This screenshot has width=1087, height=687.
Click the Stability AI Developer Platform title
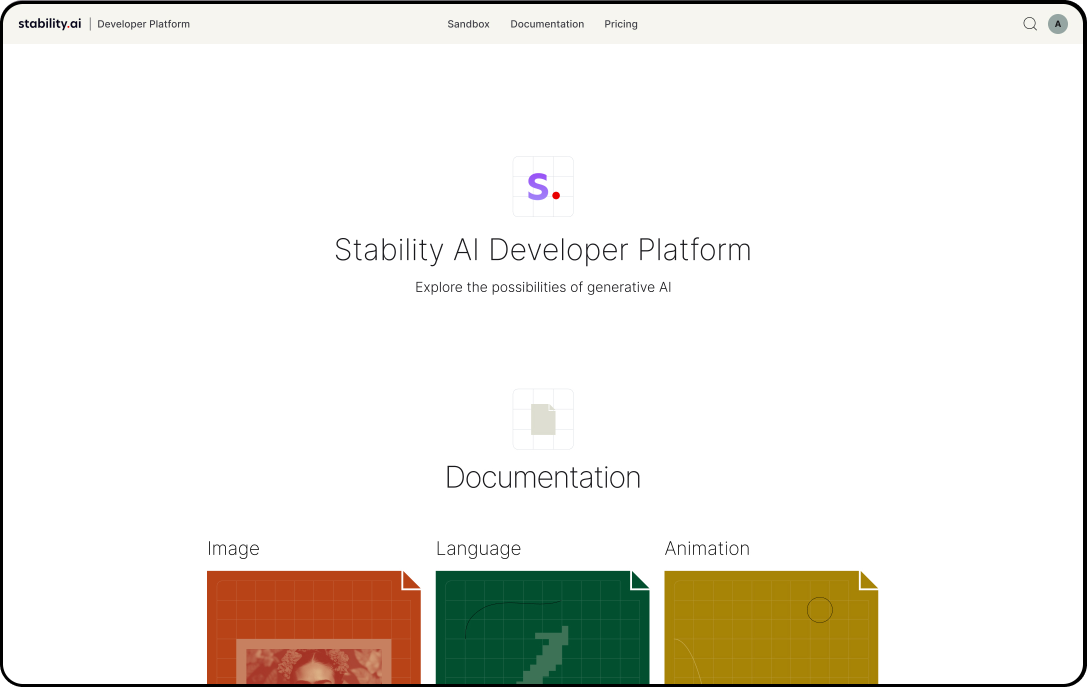point(543,250)
